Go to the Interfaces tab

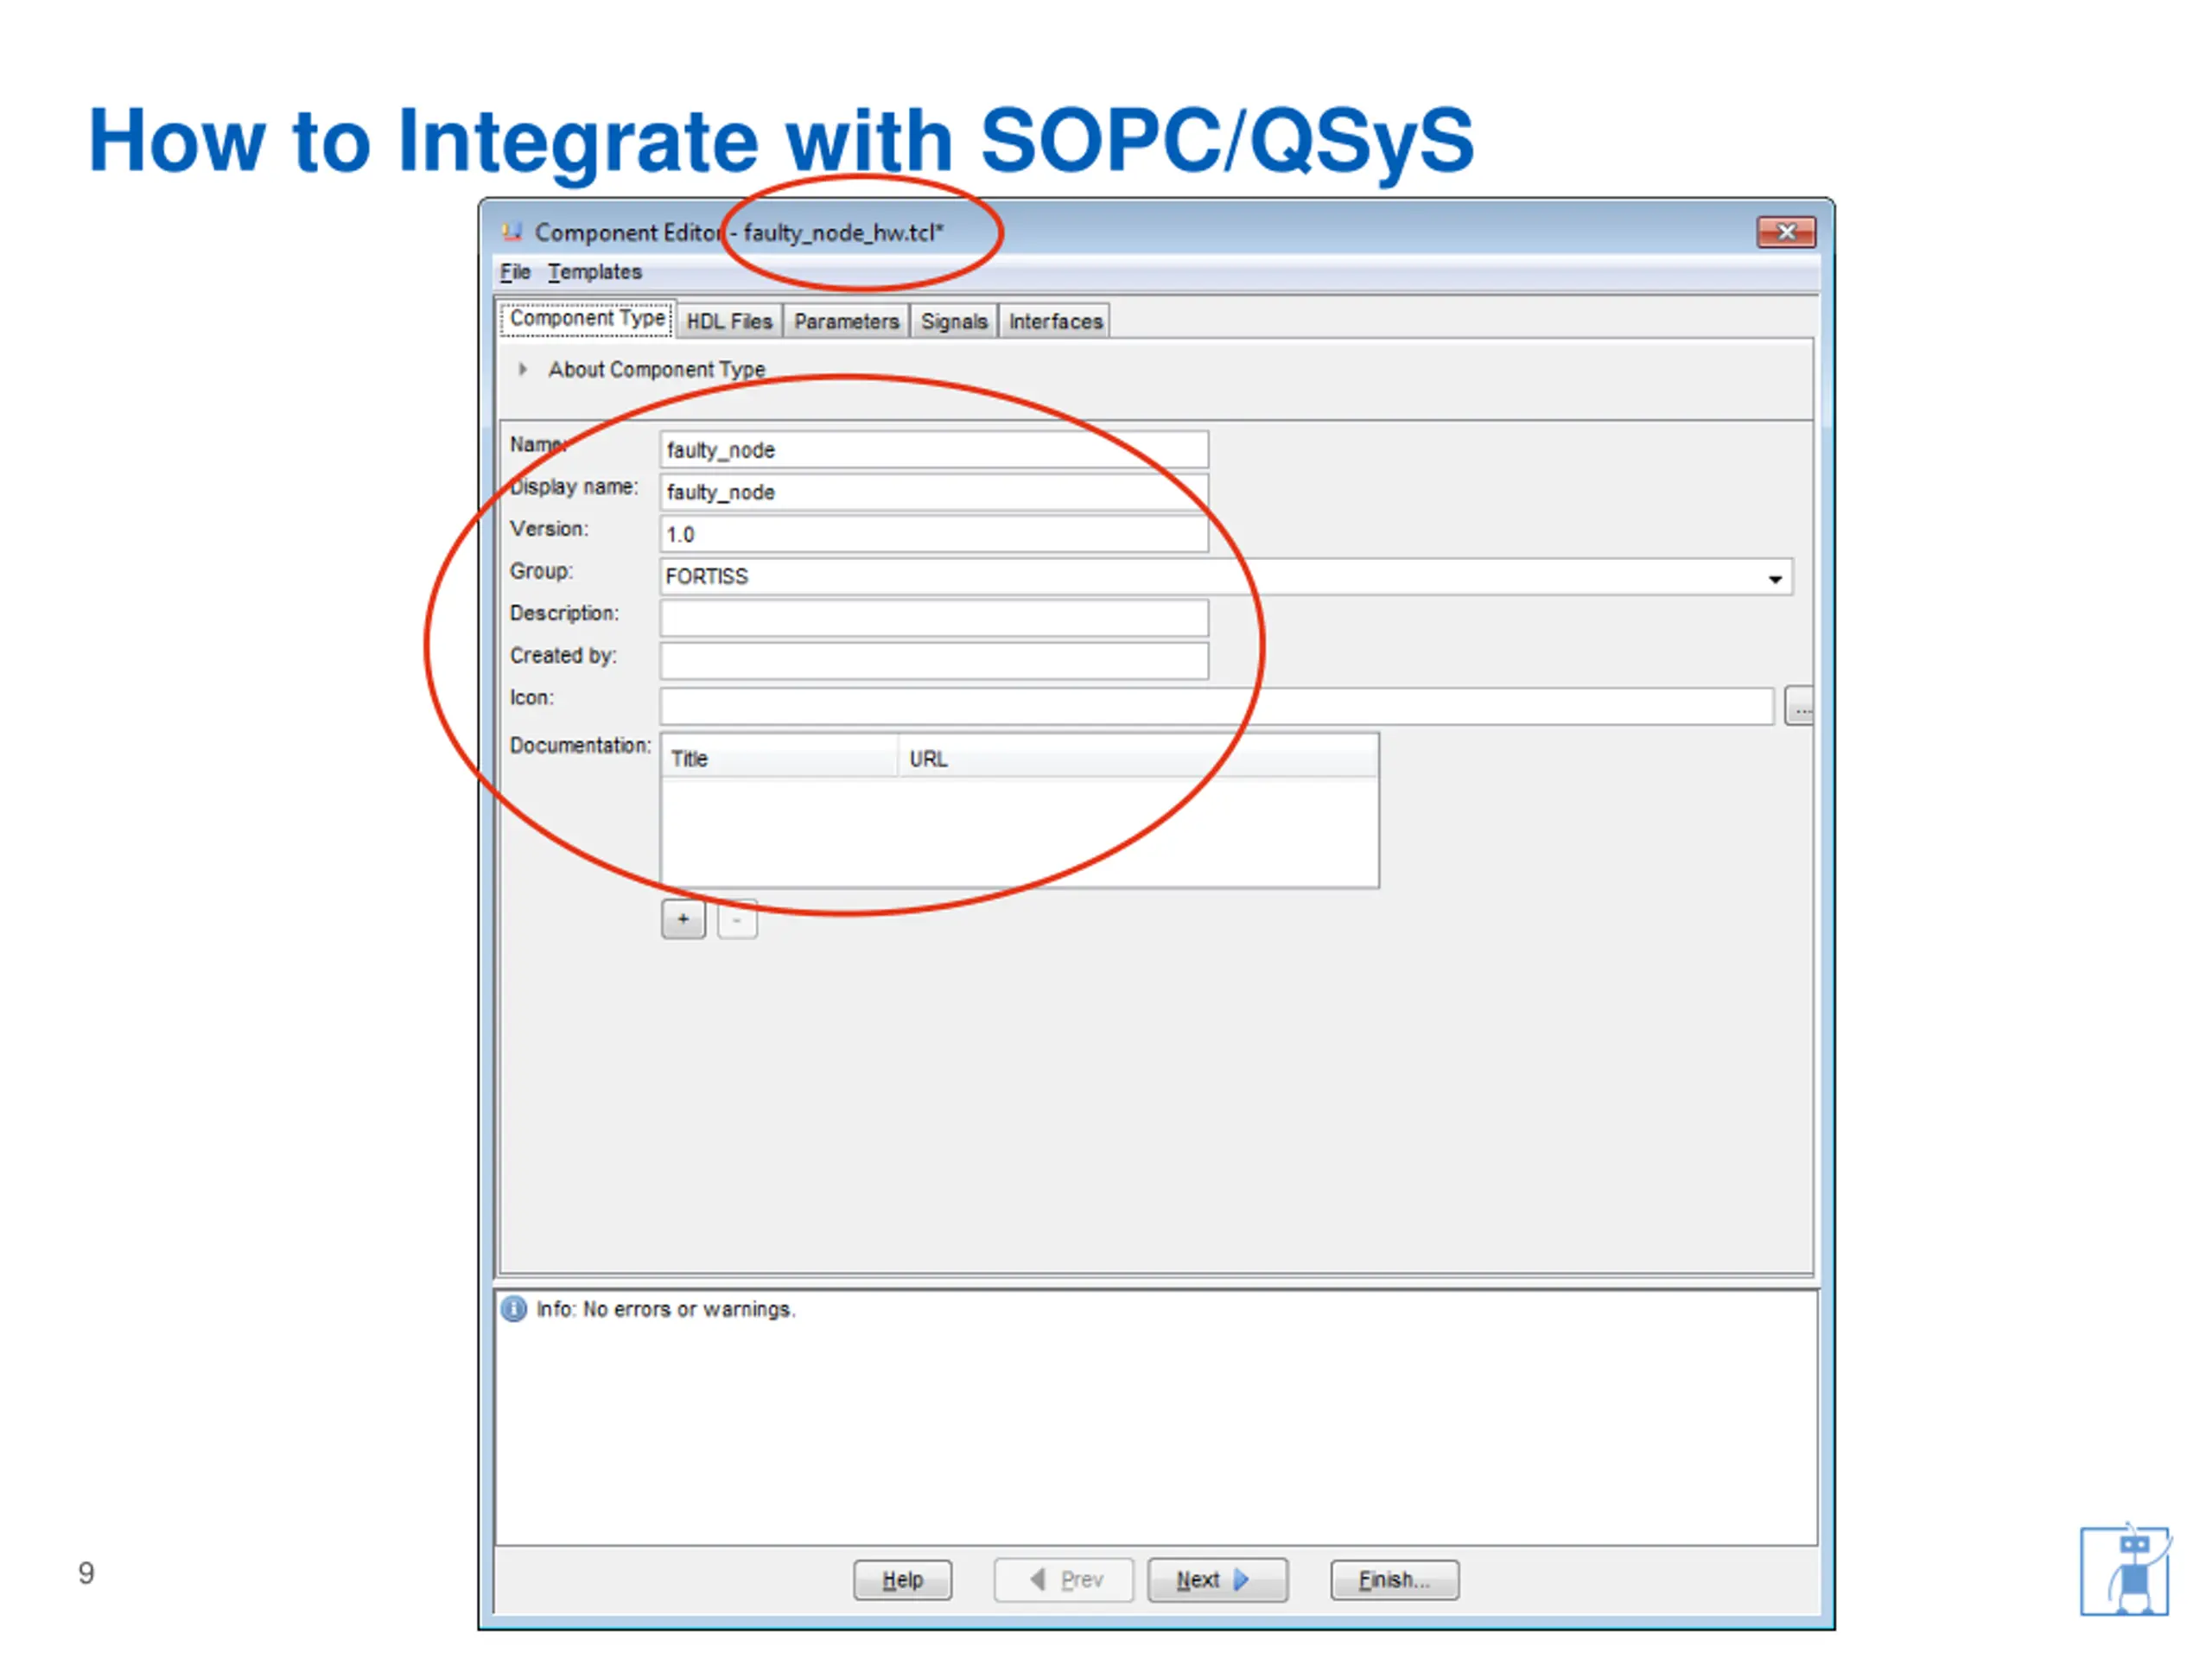(1055, 321)
